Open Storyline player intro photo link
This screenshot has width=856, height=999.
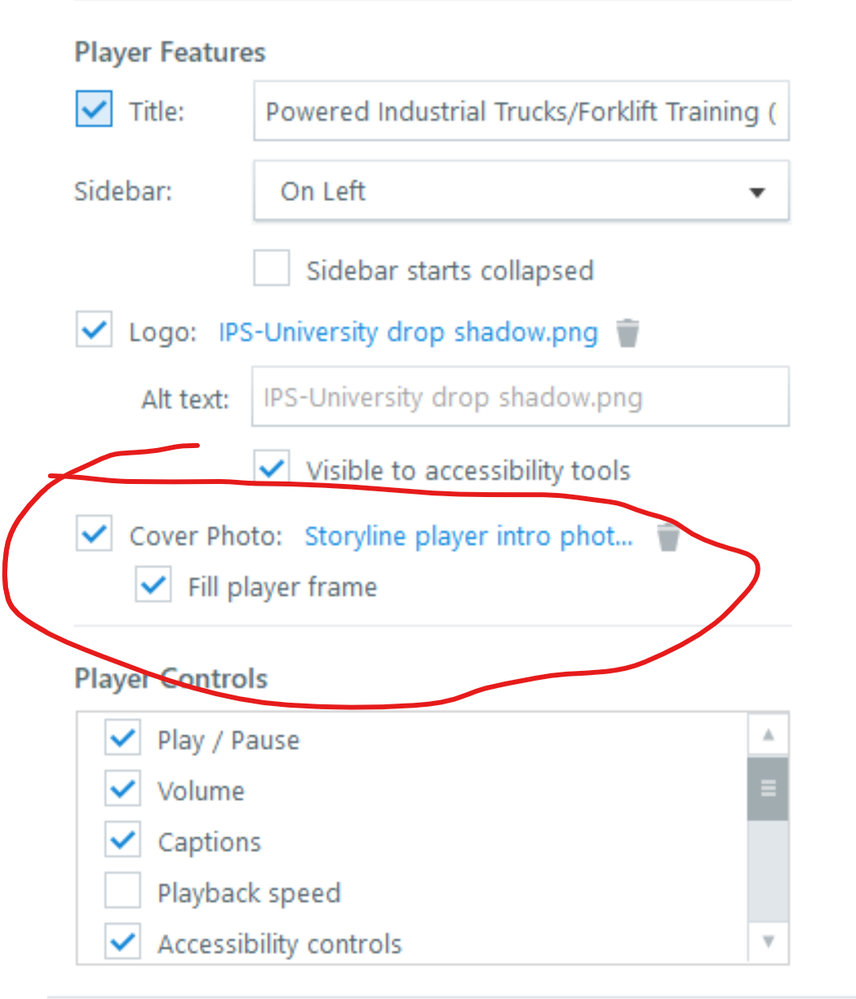(x=468, y=537)
